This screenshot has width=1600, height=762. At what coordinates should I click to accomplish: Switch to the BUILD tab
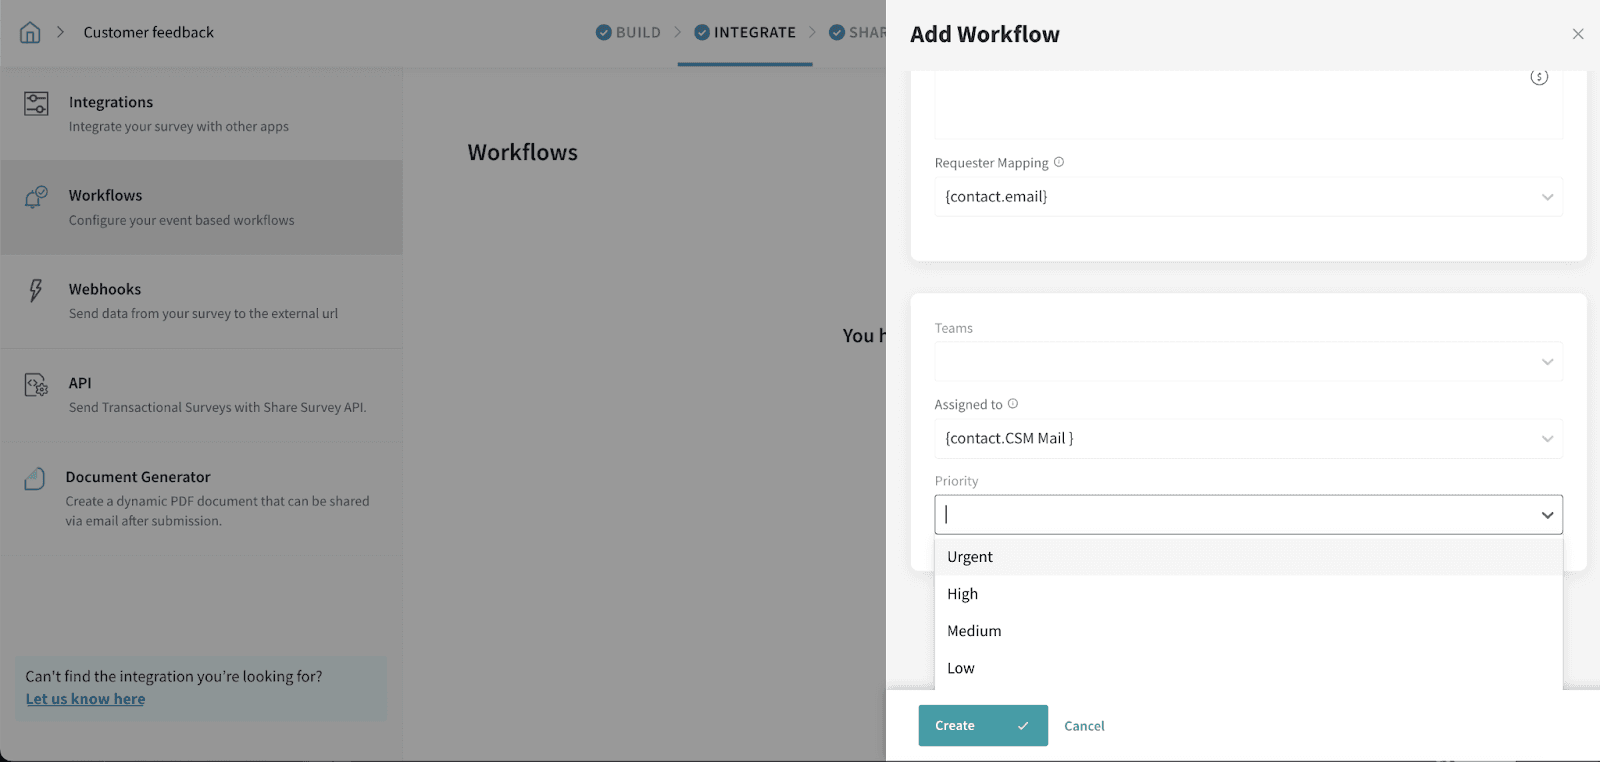[628, 33]
